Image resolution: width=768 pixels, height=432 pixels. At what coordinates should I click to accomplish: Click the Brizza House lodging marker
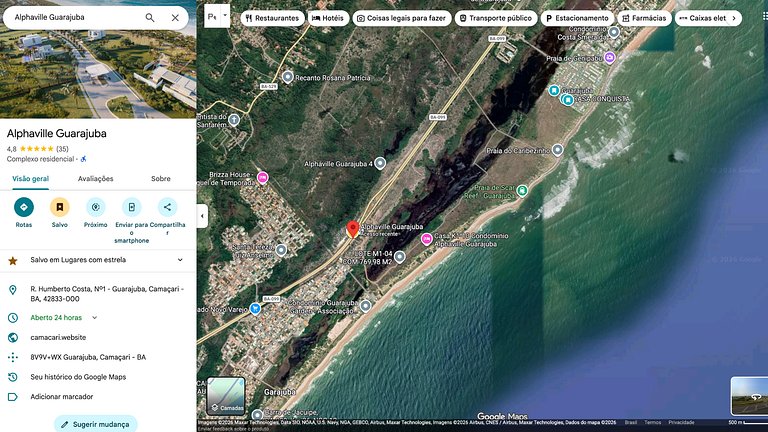pos(263,177)
